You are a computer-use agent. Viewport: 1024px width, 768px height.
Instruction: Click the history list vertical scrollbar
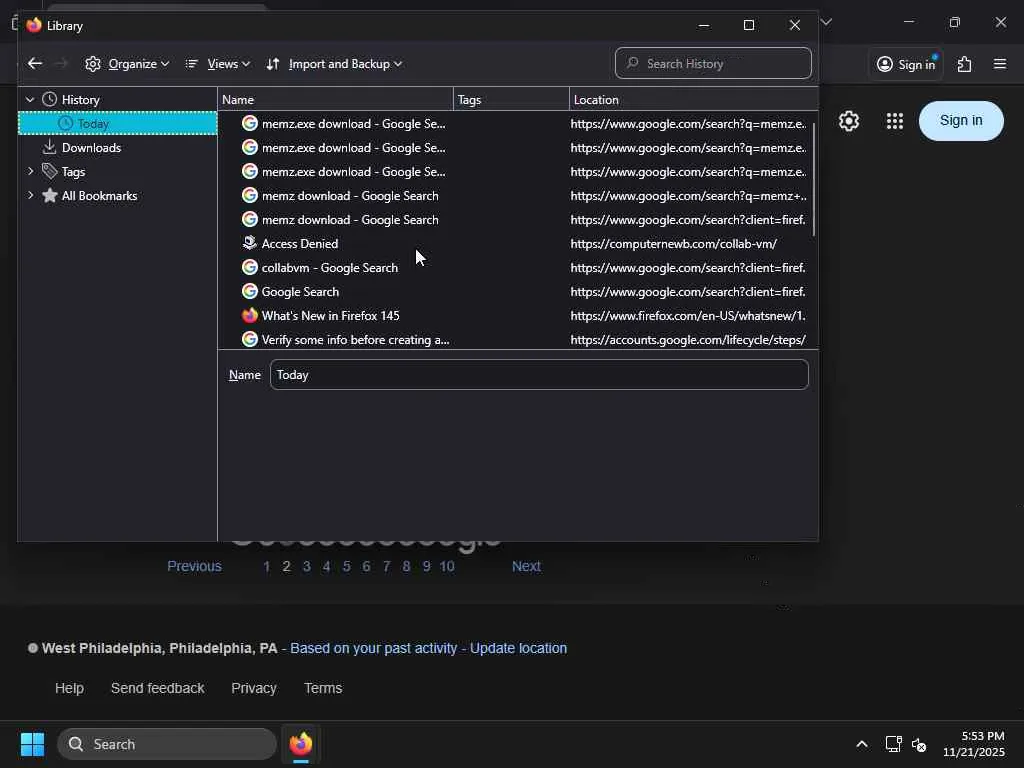click(x=814, y=179)
